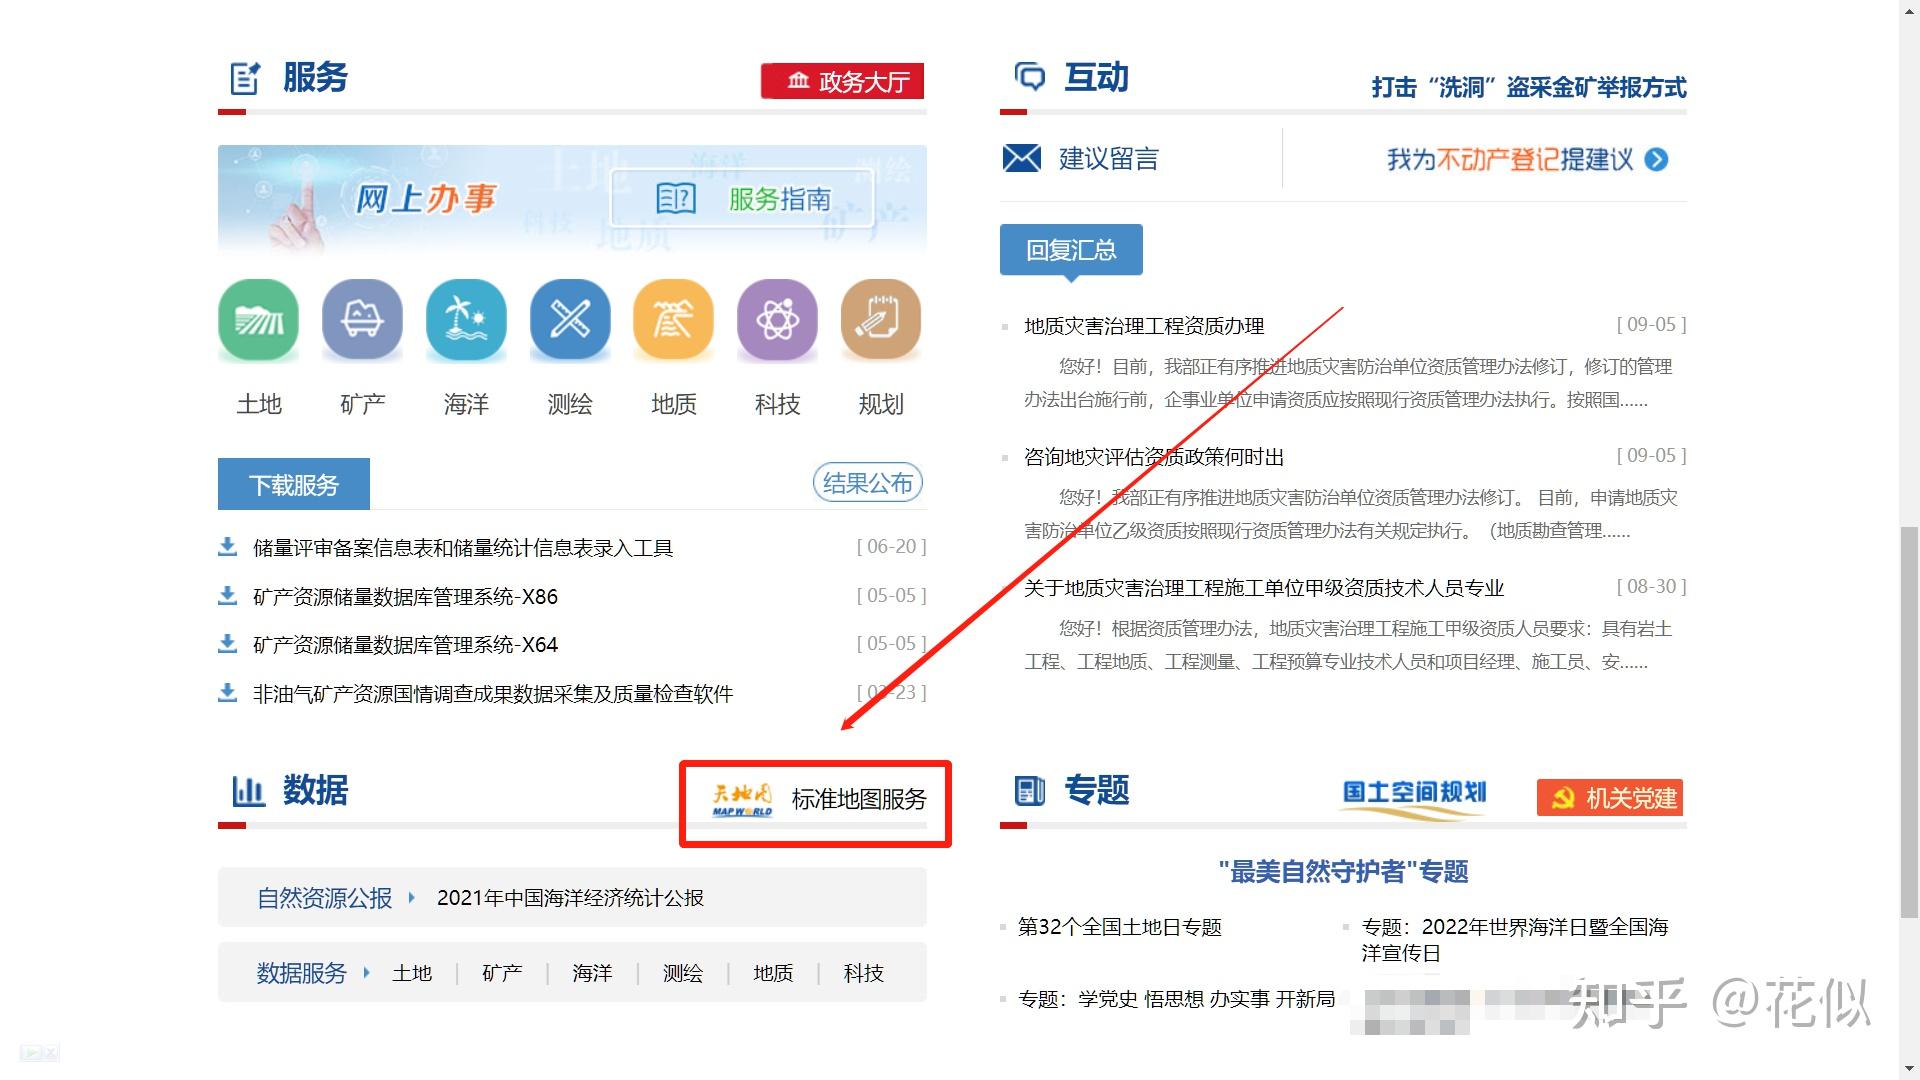
Task: Open the orange 地质 geology icon
Action: pyautogui.click(x=673, y=320)
